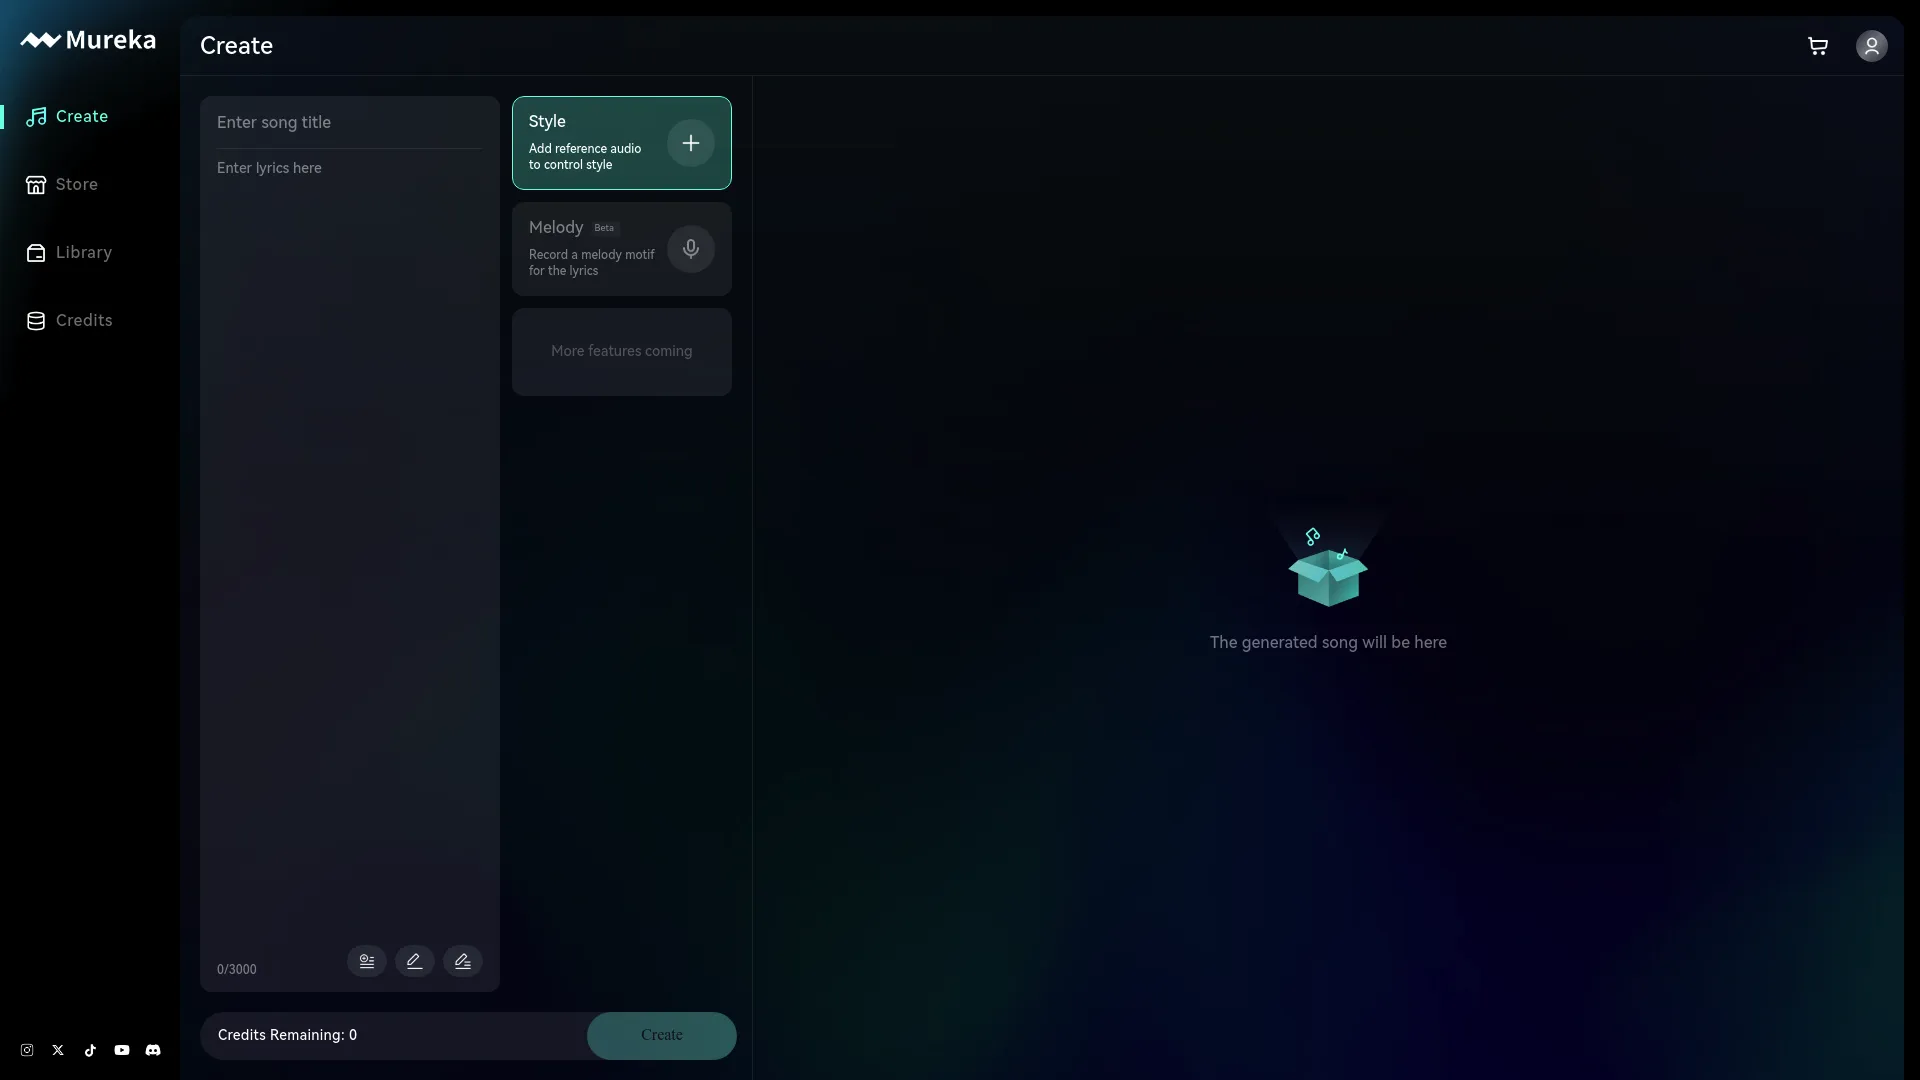This screenshot has height=1080, width=1920.
Task: Click the Create generate song button
Action: 661,1035
